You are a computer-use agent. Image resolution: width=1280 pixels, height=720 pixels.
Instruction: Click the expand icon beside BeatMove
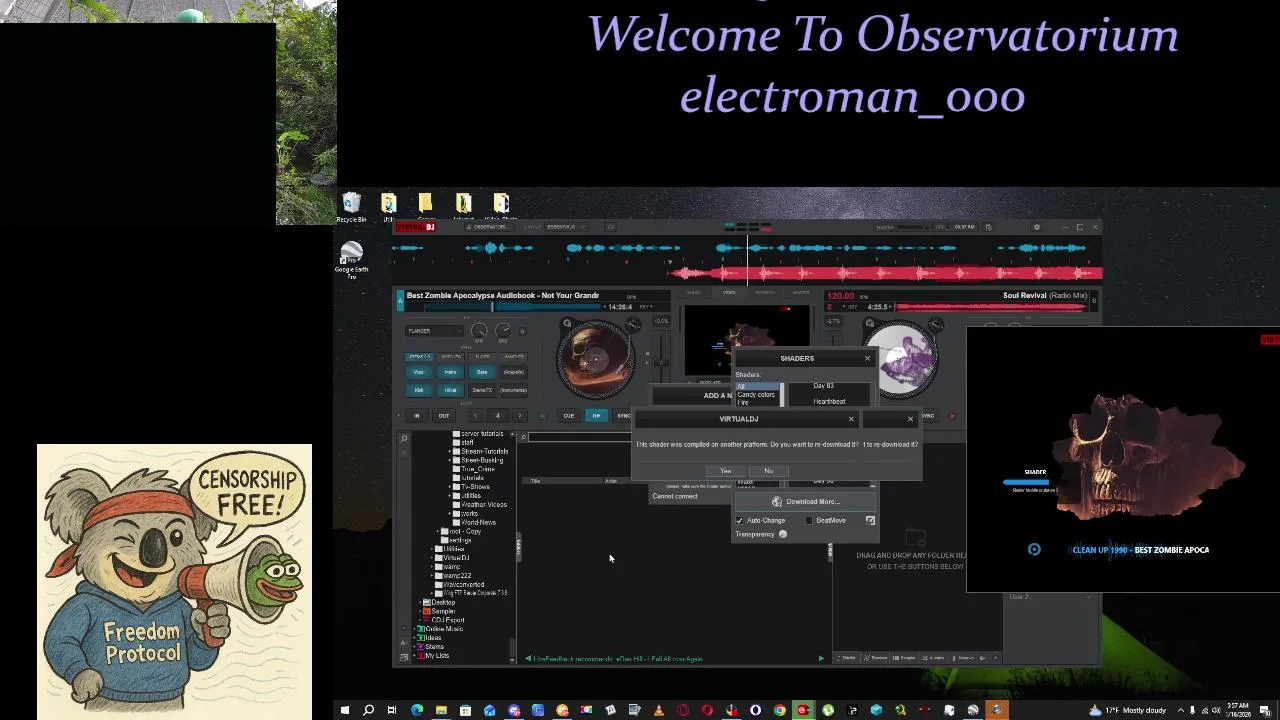870,520
